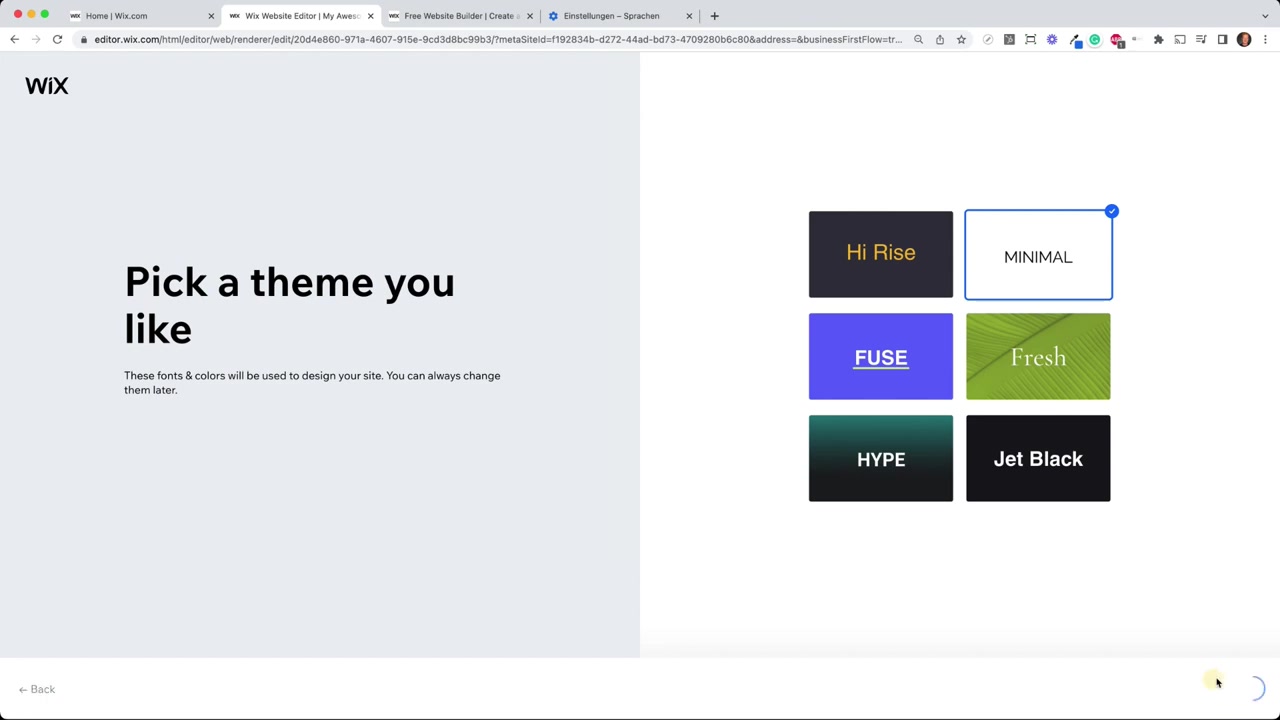Screen dimensions: 1280x720
Task: Expand the tab search chevron
Action: (1265, 16)
